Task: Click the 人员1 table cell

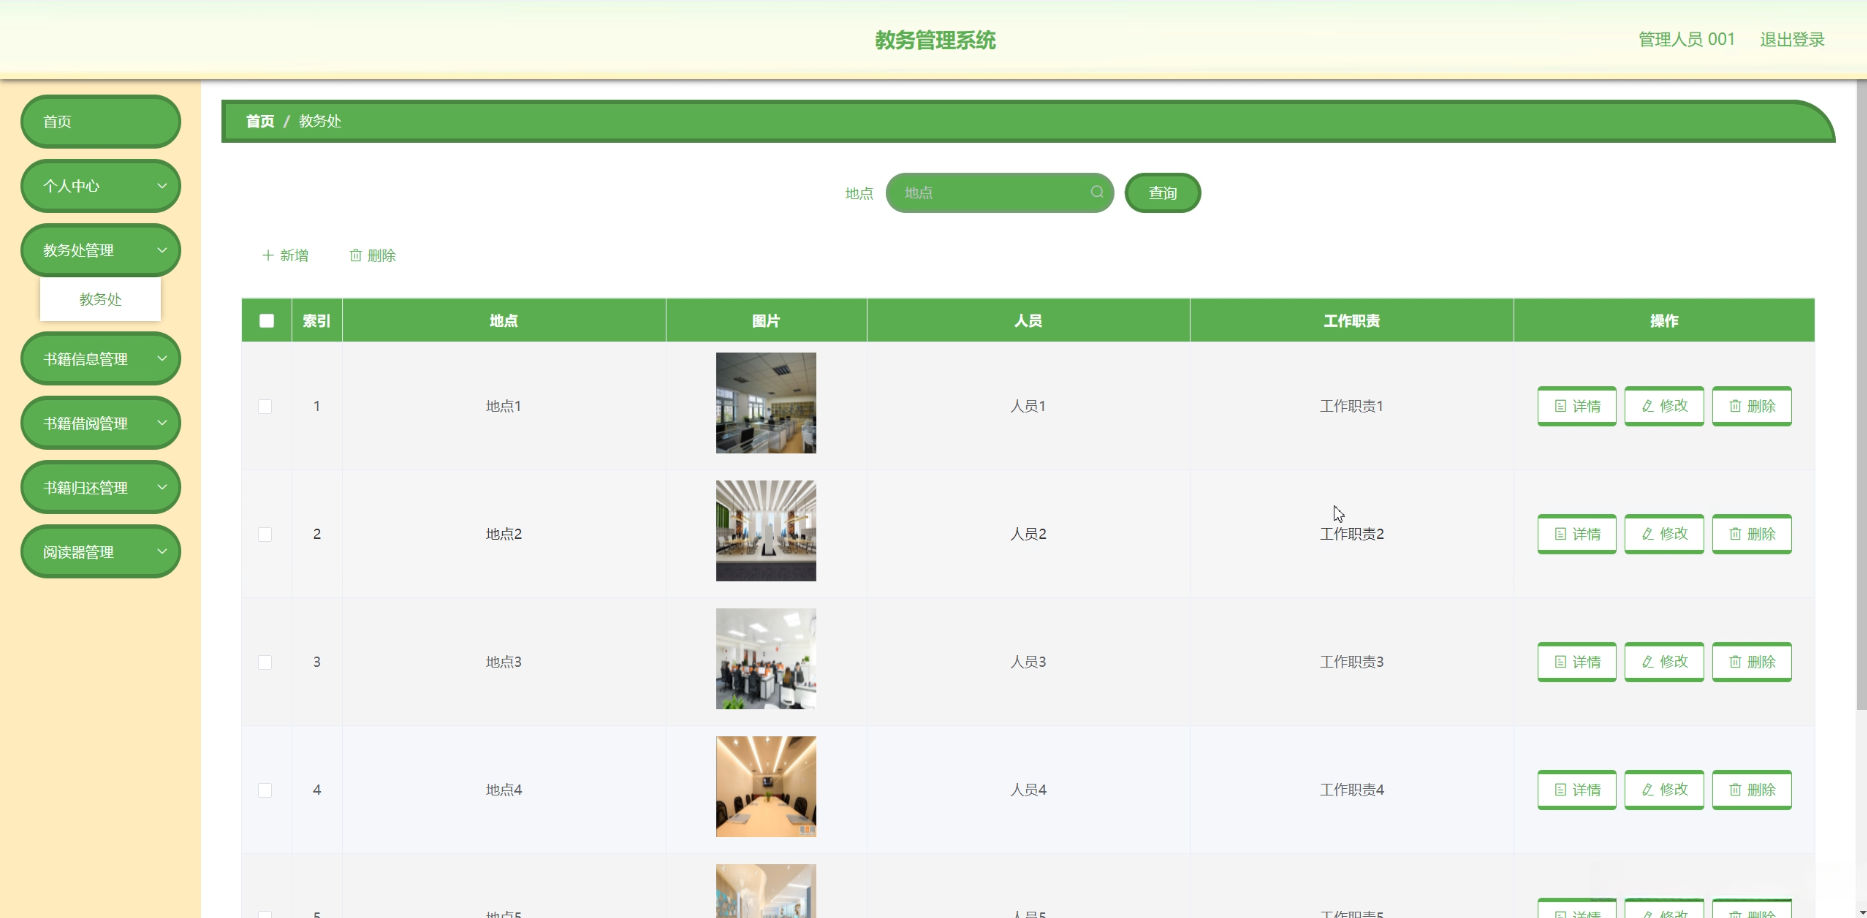Action: (x=1028, y=406)
